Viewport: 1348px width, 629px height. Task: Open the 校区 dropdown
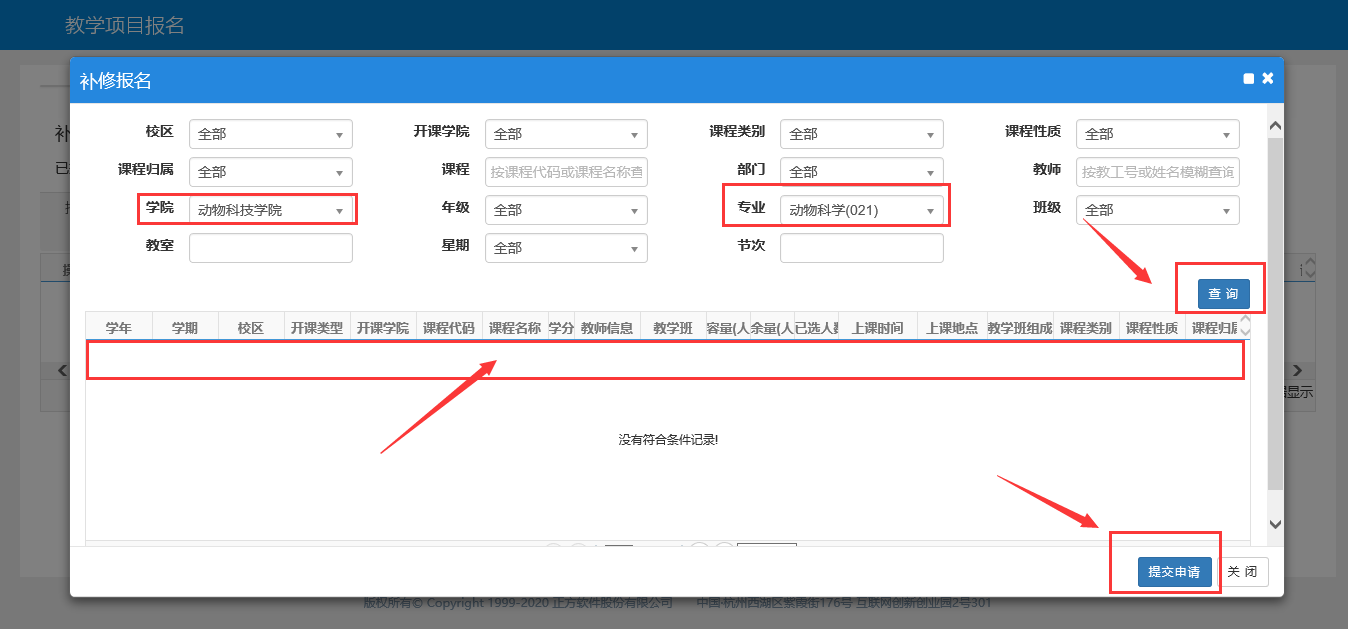270,134
